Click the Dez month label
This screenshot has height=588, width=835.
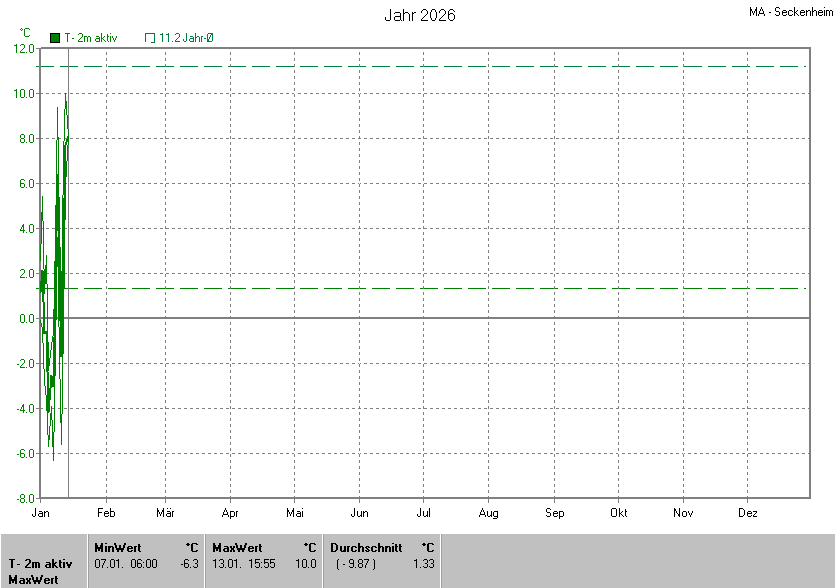pos(747,513)
